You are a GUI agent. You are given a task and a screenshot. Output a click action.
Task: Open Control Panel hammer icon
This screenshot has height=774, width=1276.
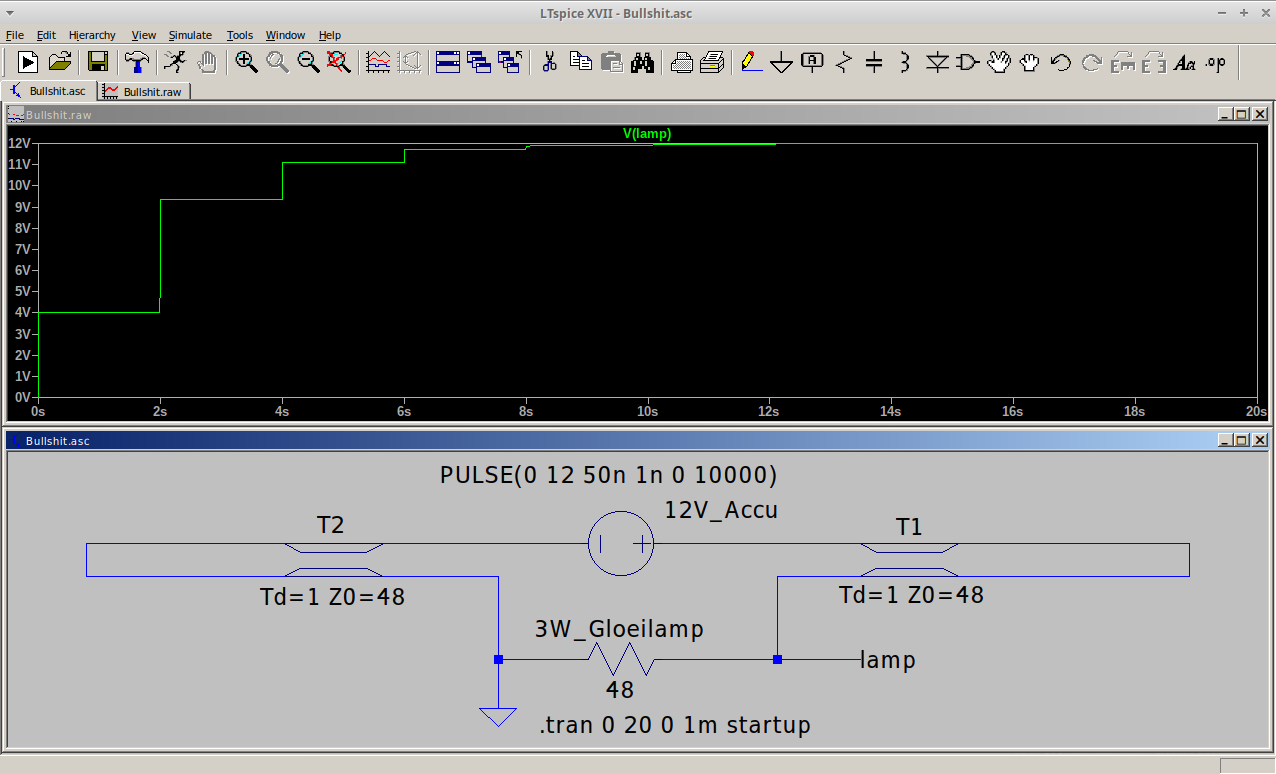(x=136, y=62)
